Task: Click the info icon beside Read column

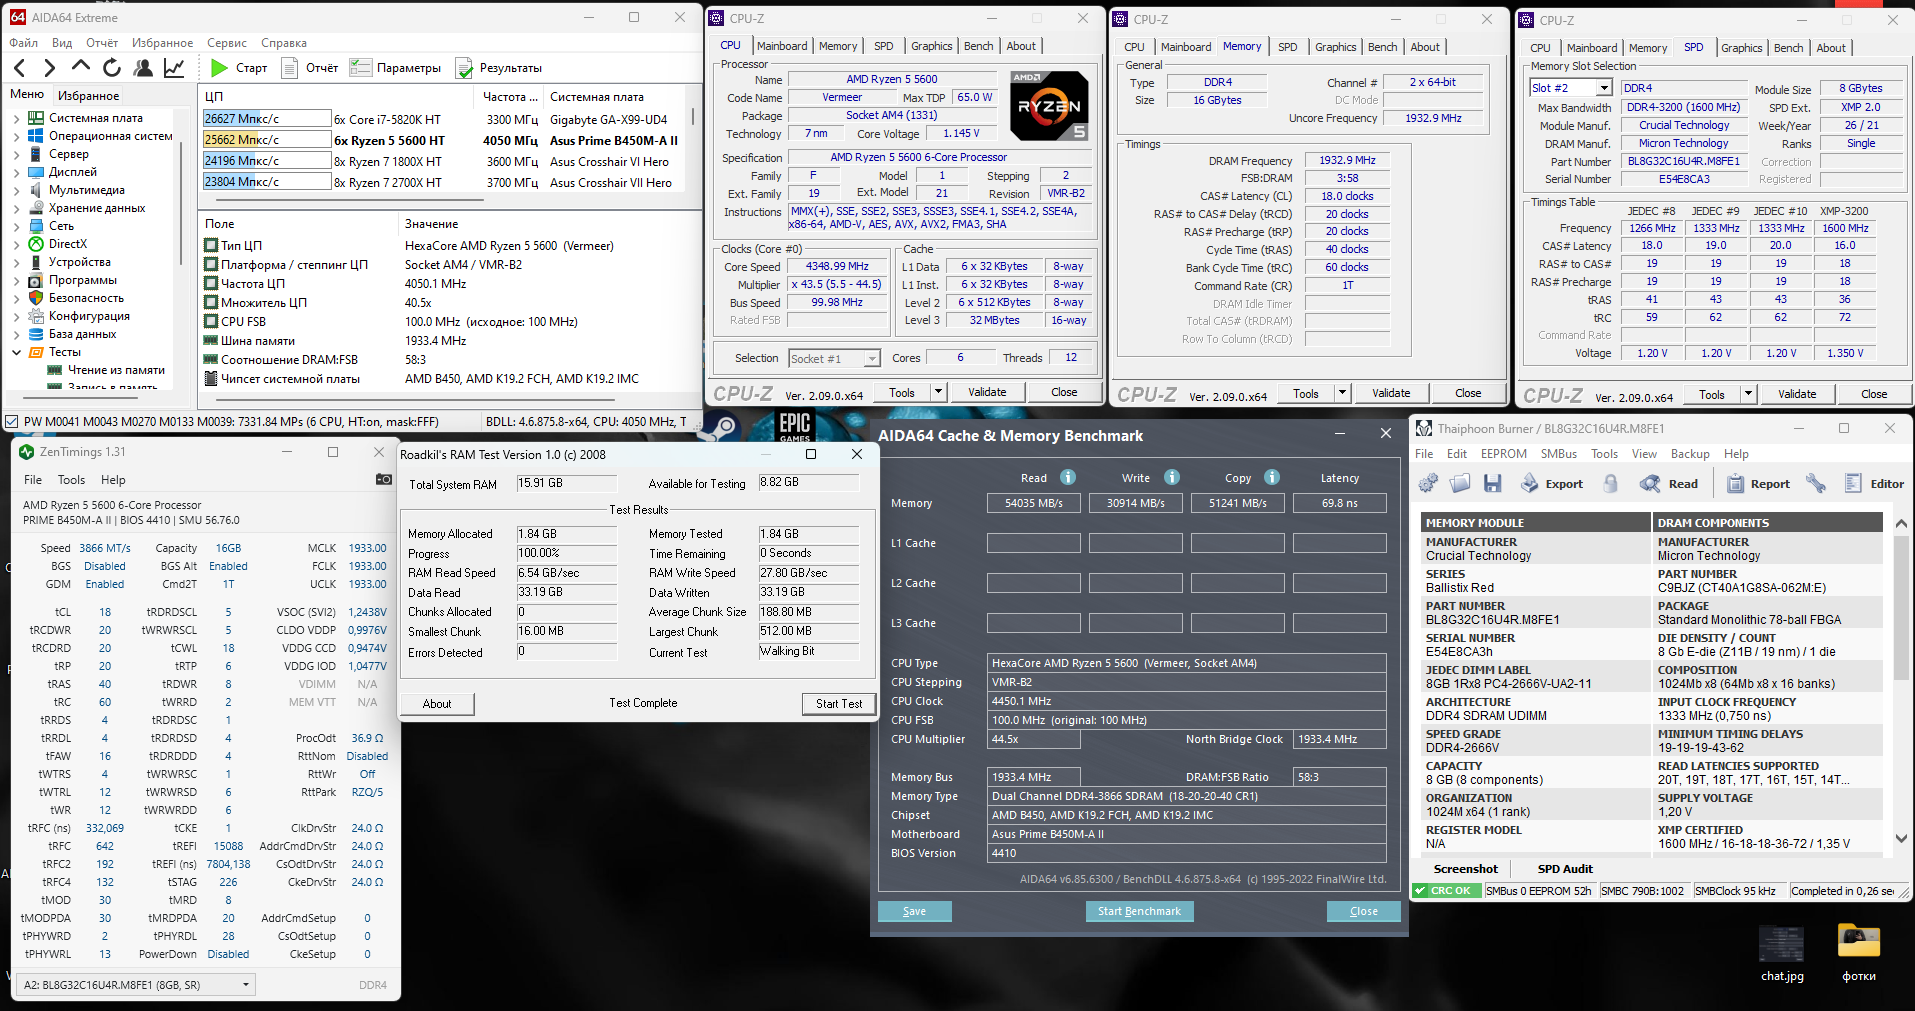Action: tap(1068, 477)
